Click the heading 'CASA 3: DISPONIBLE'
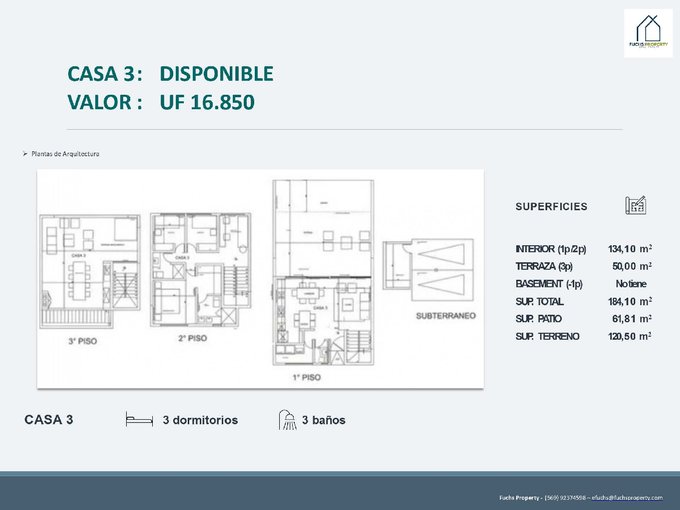This screenshot has width=680, height=510. click(x=170, y=73)
